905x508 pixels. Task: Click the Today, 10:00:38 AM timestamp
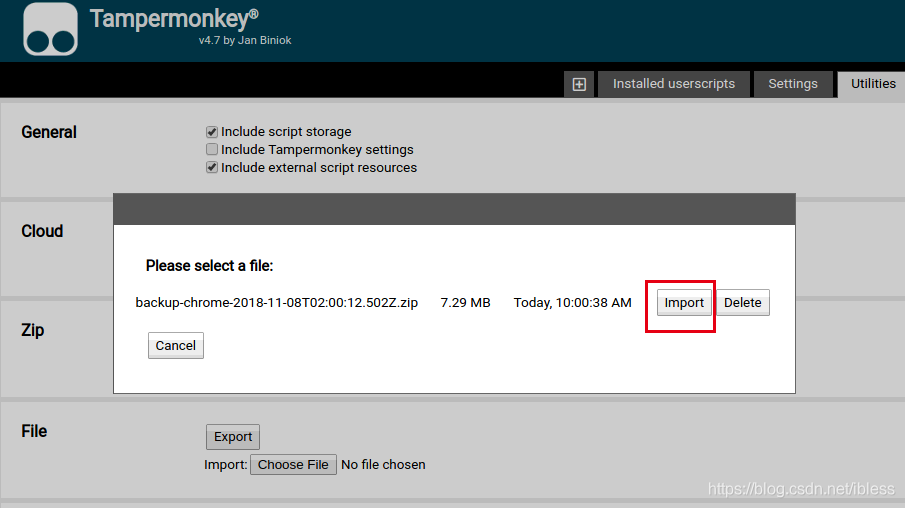(x=573, y=302)
